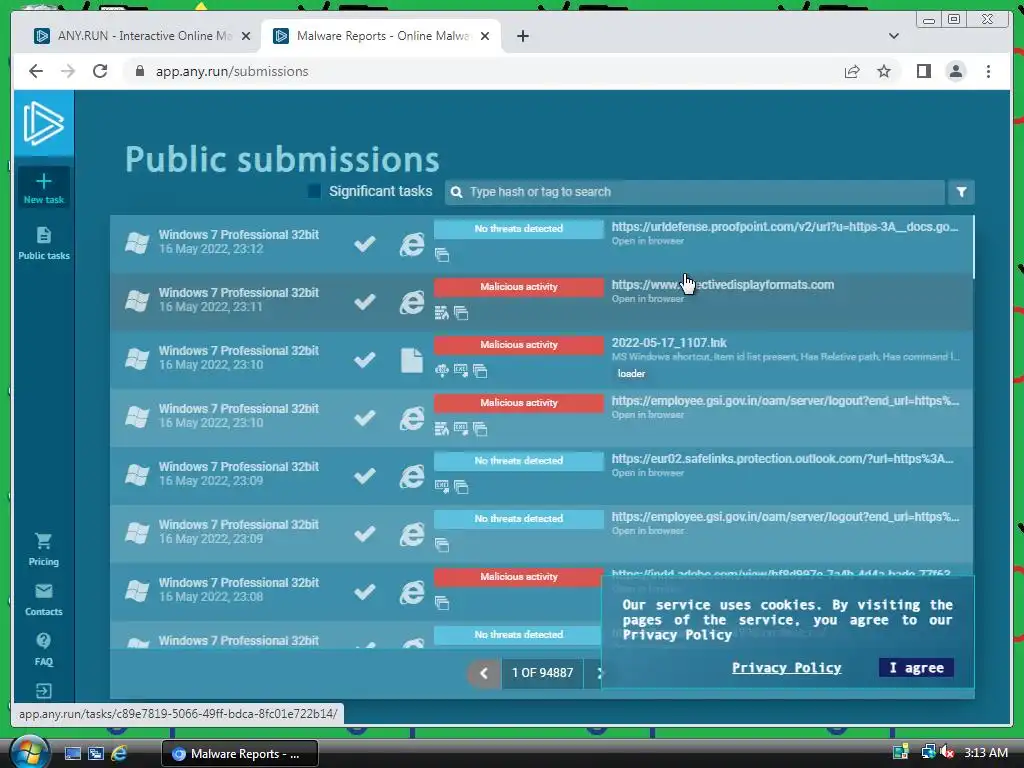Click the windows indicator icon in the 23:12 row

tap(442, 255)
